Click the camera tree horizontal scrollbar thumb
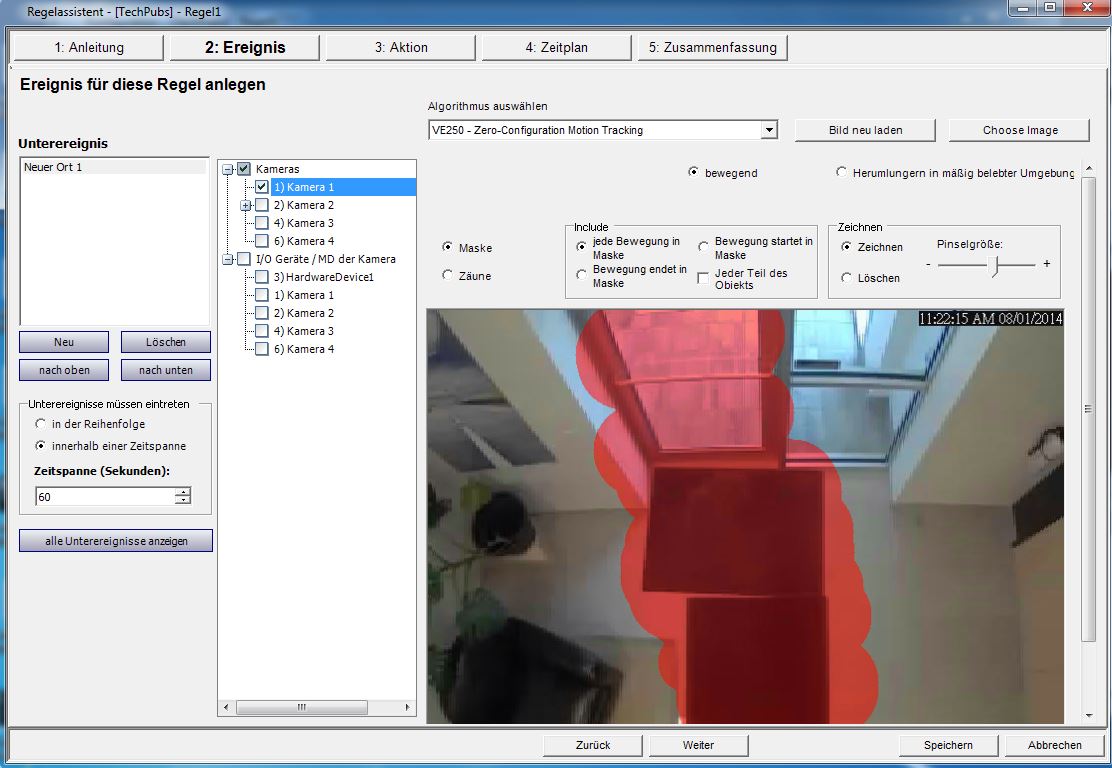The height and width of the screenshot is (768, 1112). (301, 707)
